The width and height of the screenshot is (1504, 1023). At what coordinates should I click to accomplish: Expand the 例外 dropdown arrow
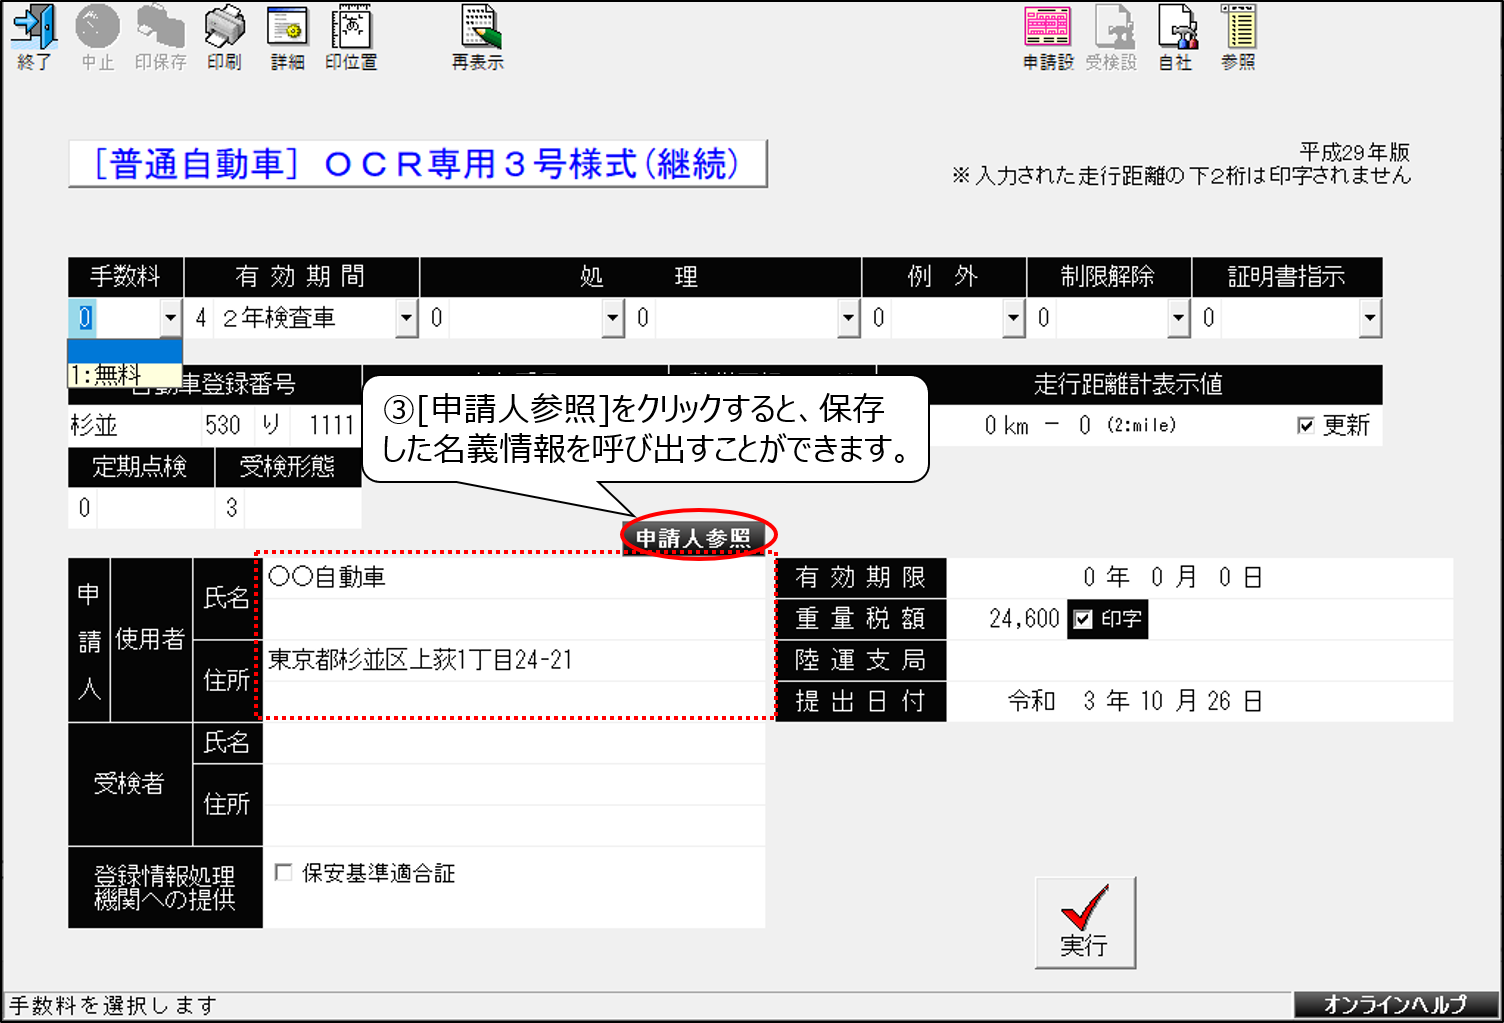point(1014,318)
